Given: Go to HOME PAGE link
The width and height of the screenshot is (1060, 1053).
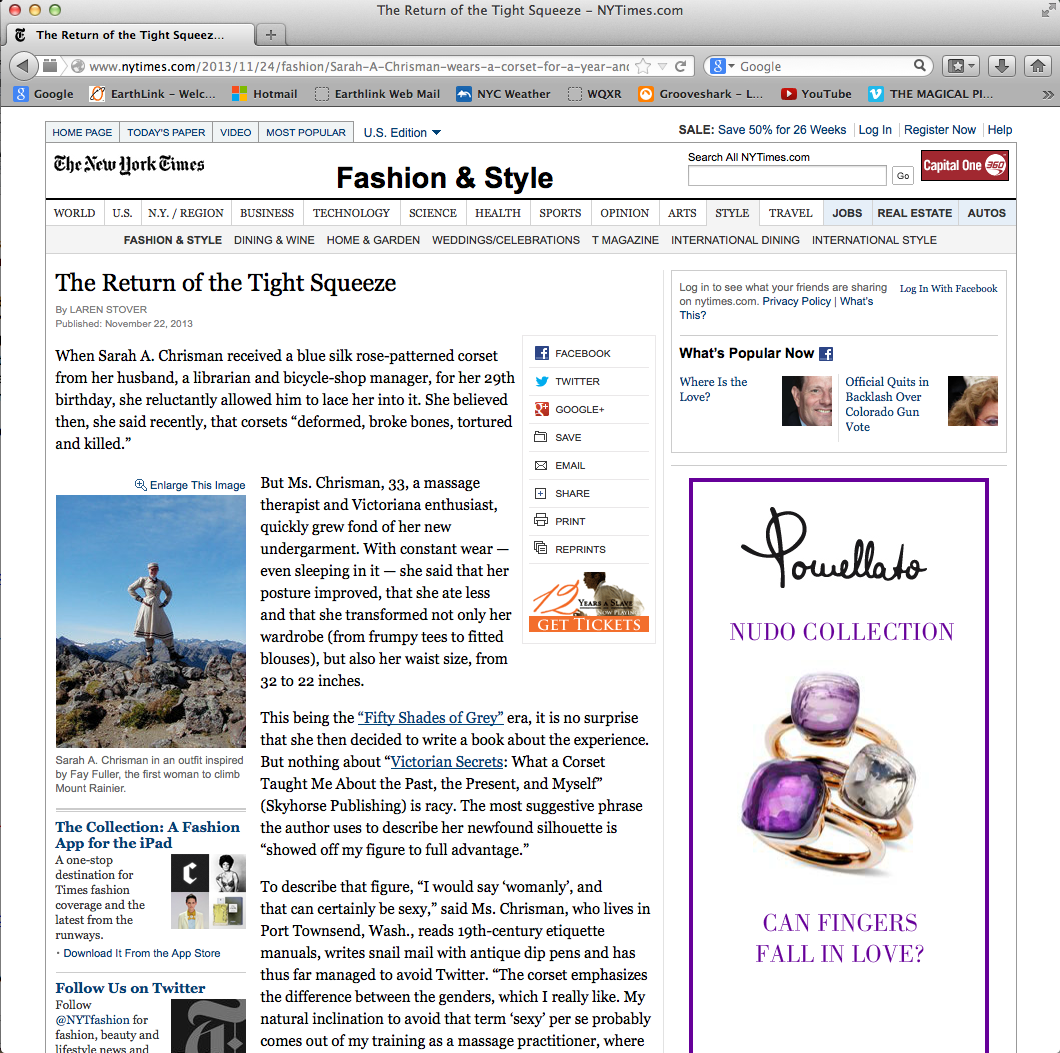Looking at the screenshot, I should pos(82,132).
